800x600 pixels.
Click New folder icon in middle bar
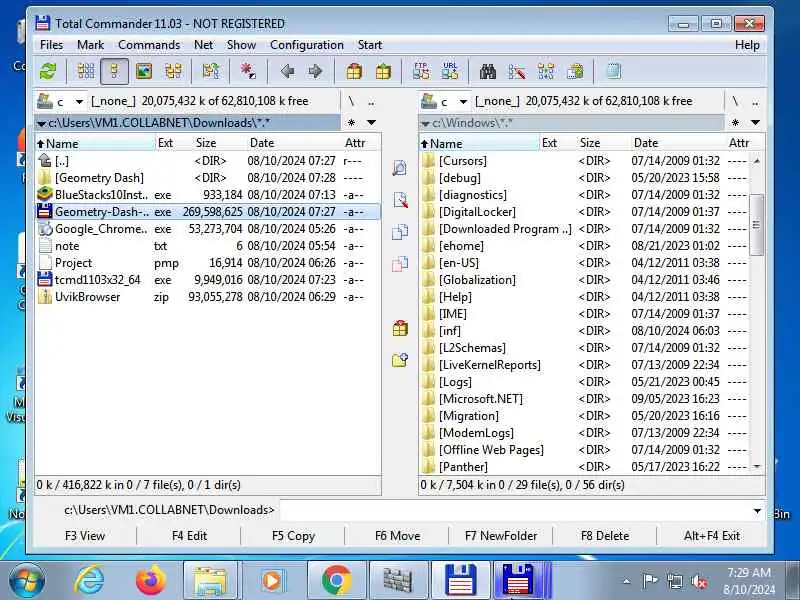point(400,360)
